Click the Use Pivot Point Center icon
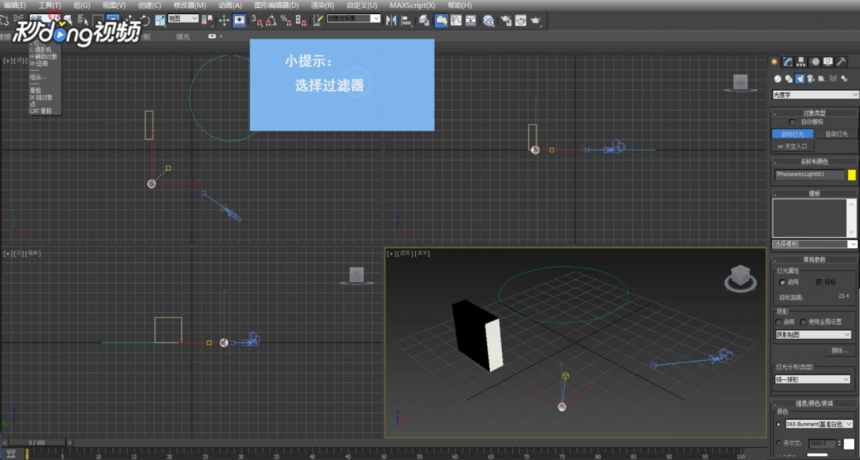 (x=207, y=20)
